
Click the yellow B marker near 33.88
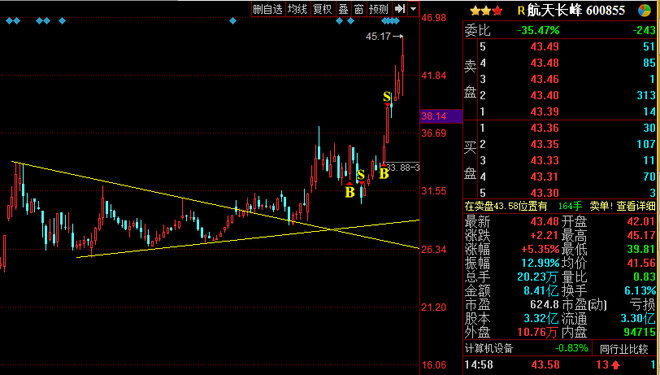[x=384, y=173]
